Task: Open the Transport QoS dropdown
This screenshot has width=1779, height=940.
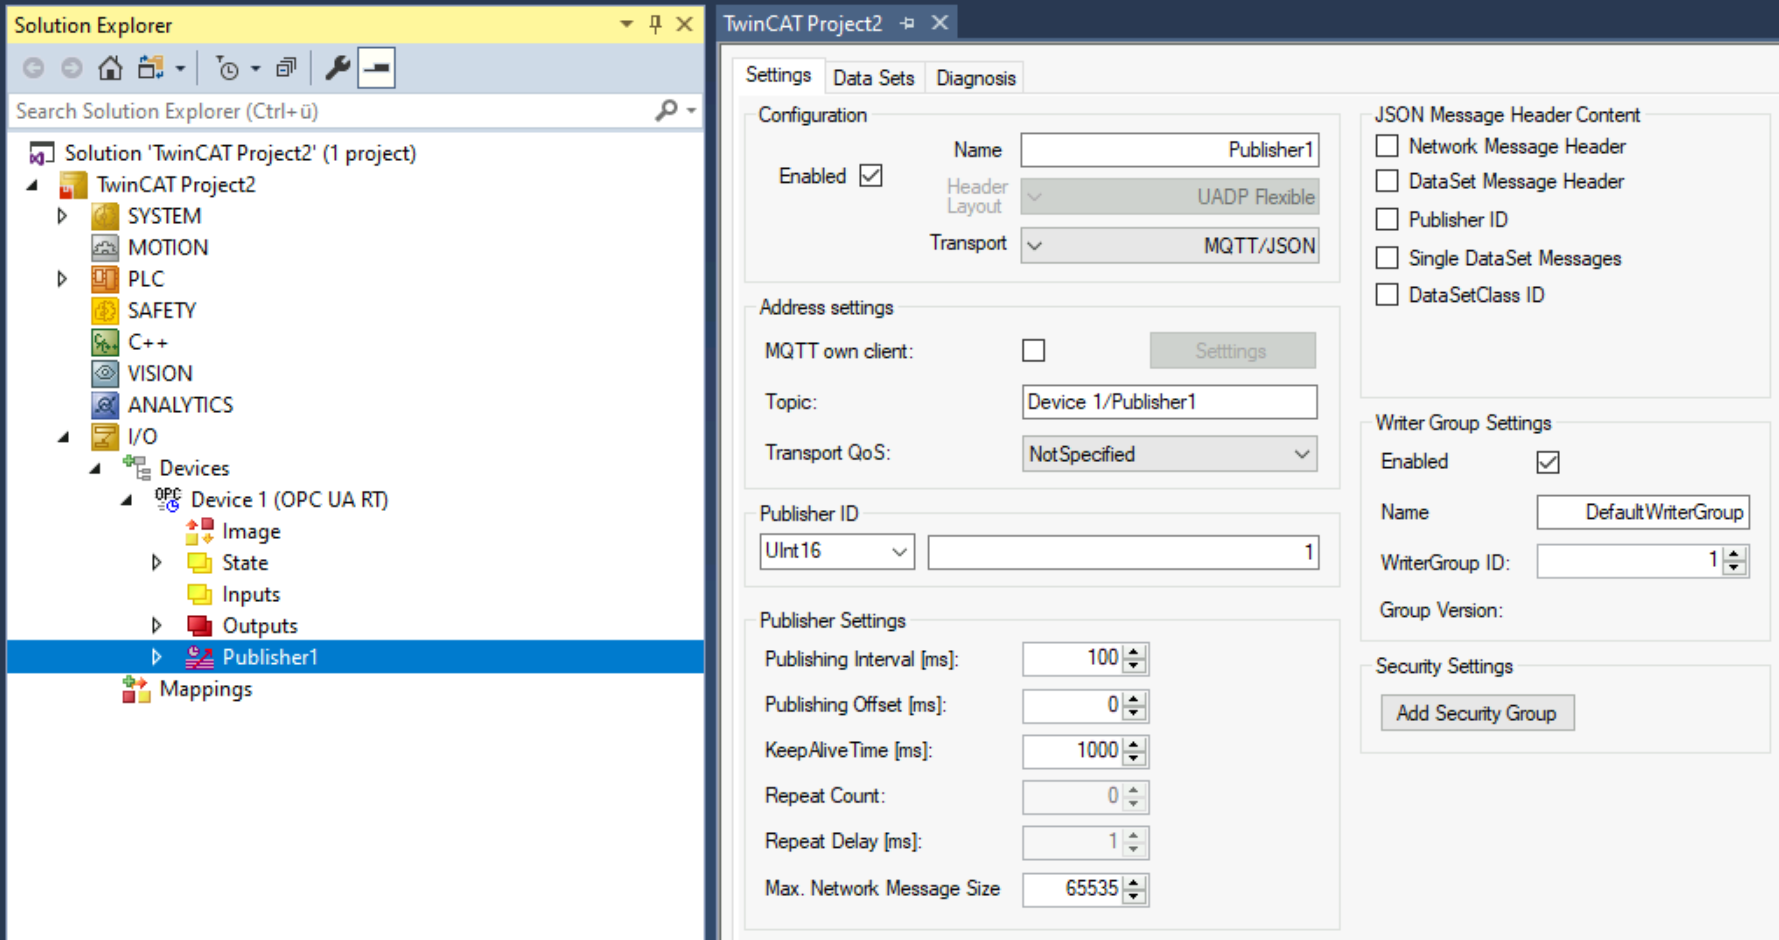Action: click(x=1169, y=454)
